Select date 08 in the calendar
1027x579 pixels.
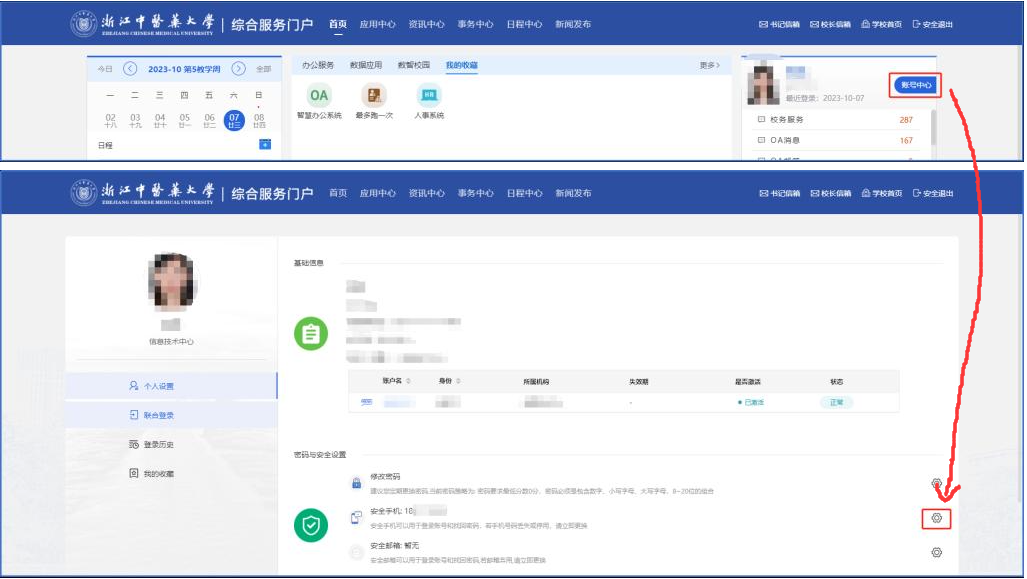tap(259, 120)
